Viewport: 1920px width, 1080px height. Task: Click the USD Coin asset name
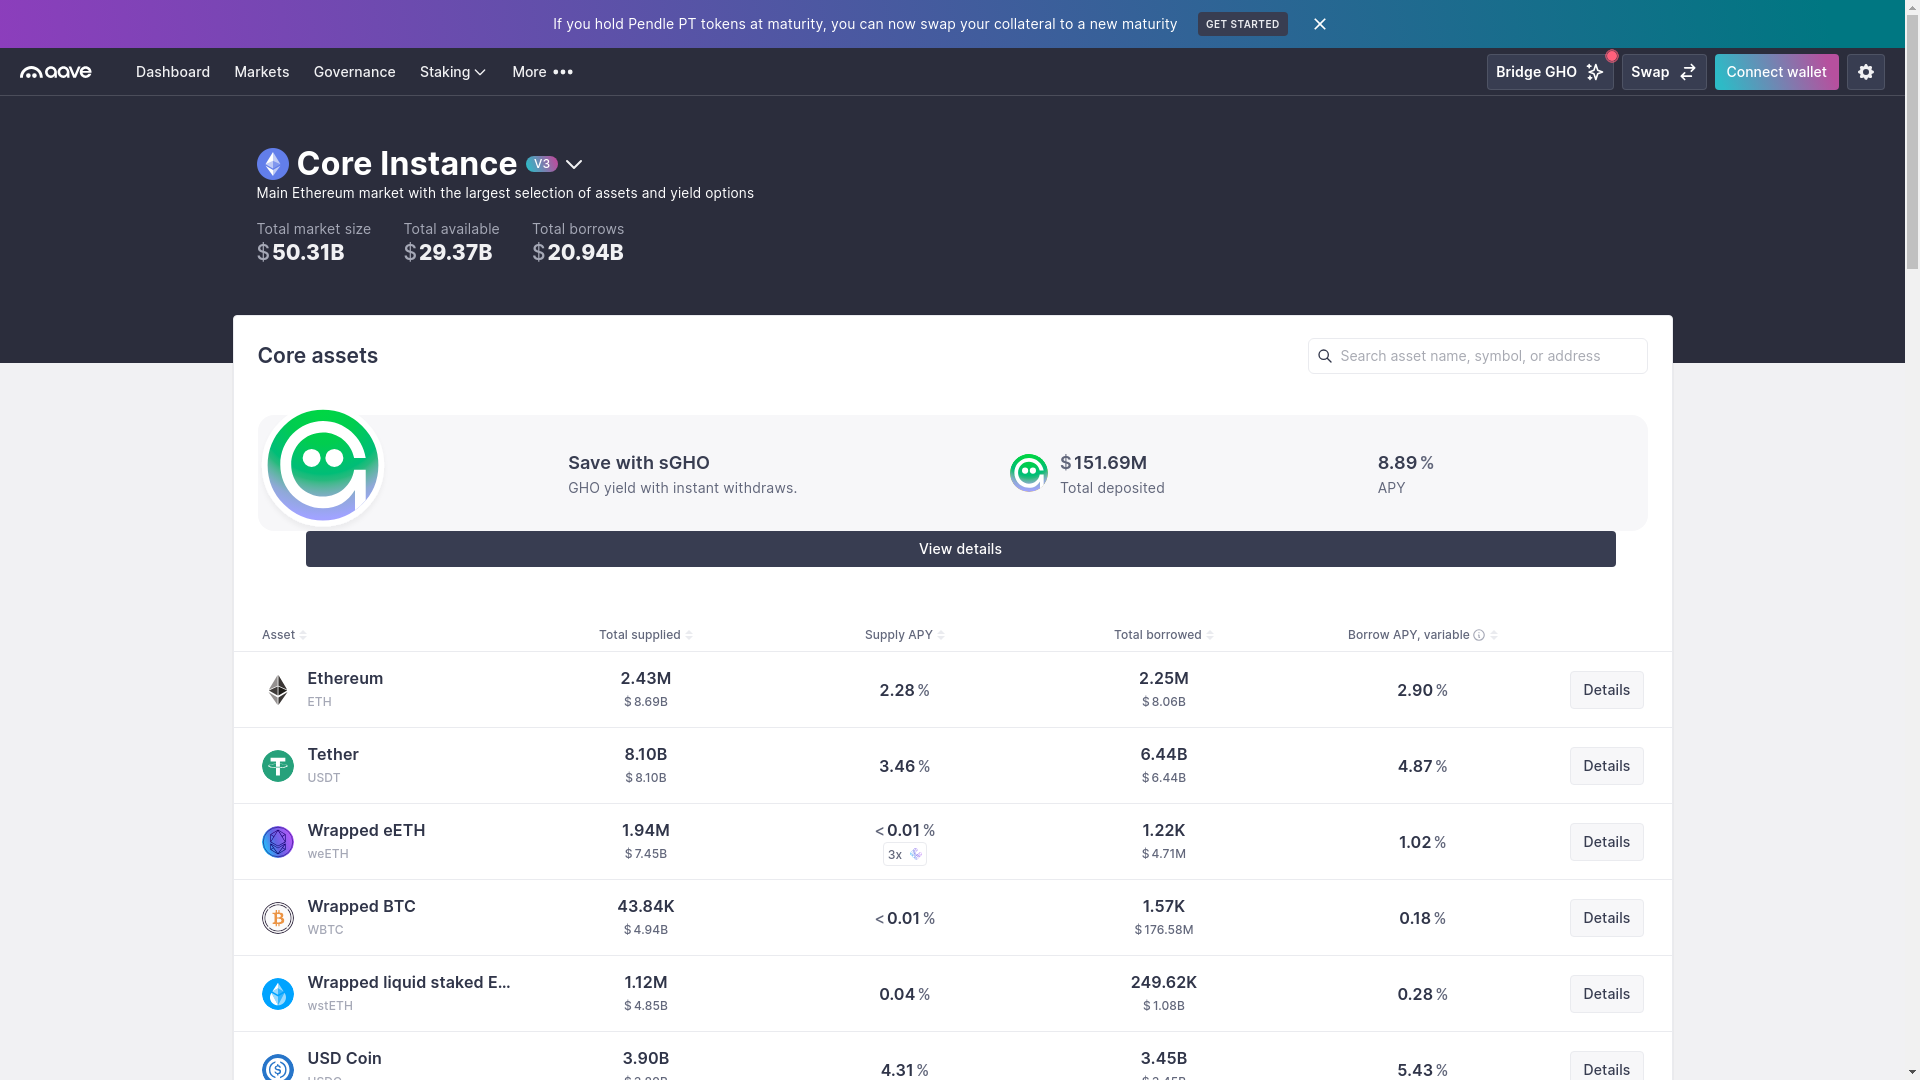[x=344, y=1058]
